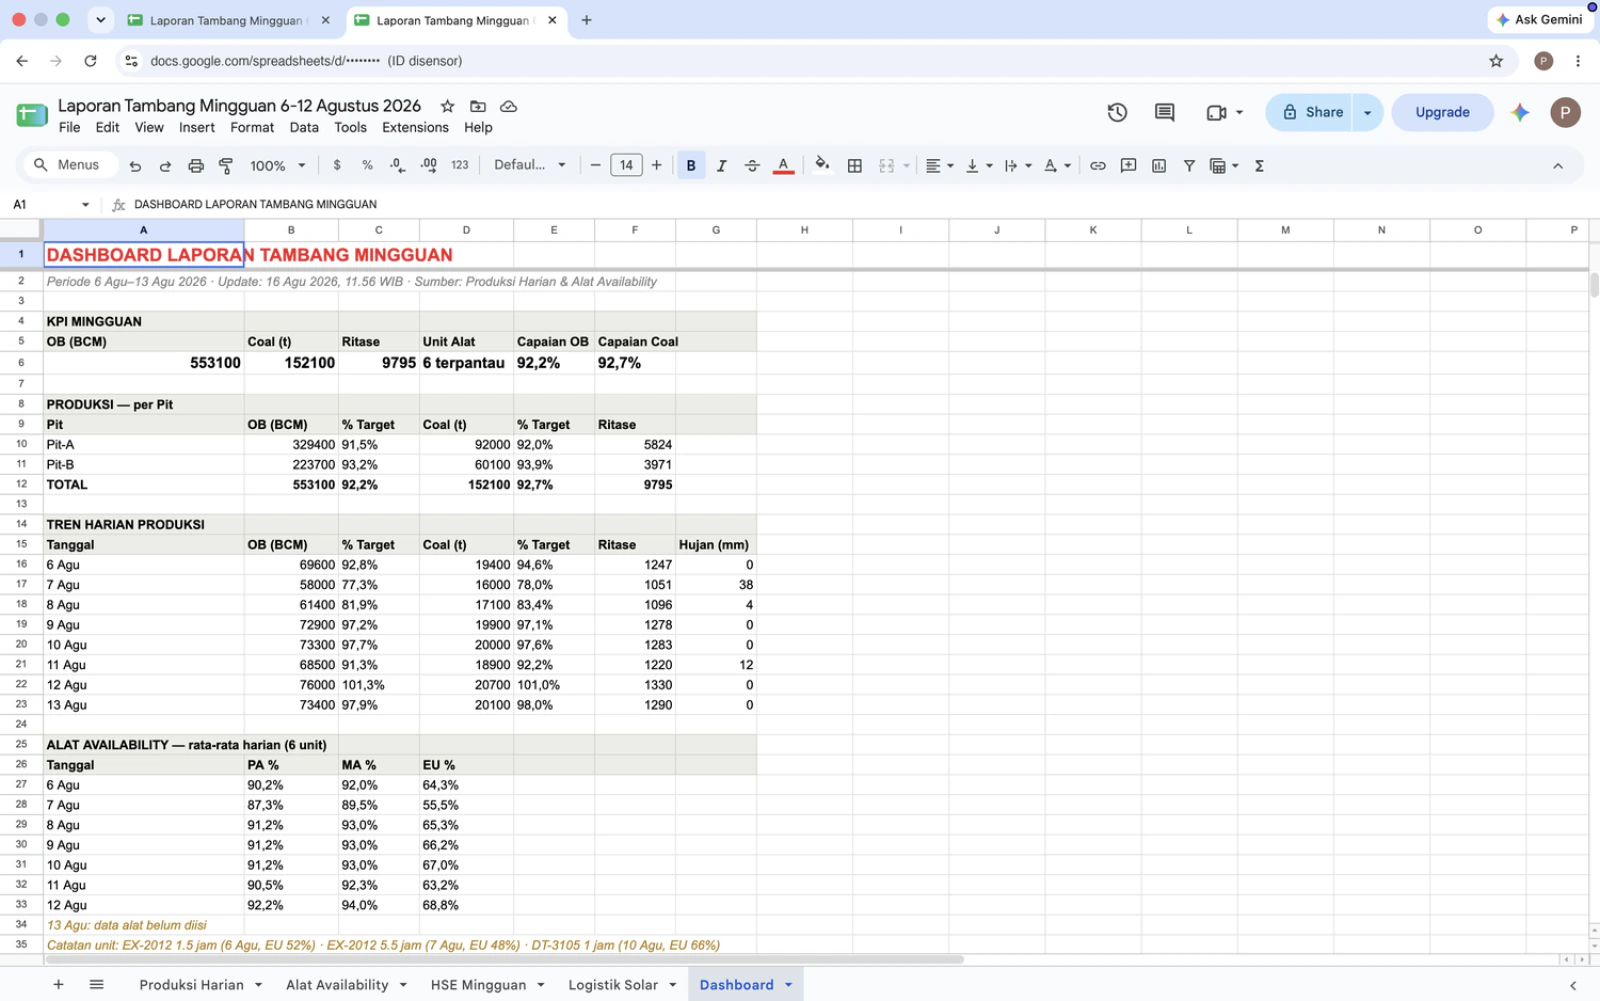This screenshot has width=1600, height=1001.
Task: Click the Upgrade button
Action: pyautogui.click(x=1442, y=112)
